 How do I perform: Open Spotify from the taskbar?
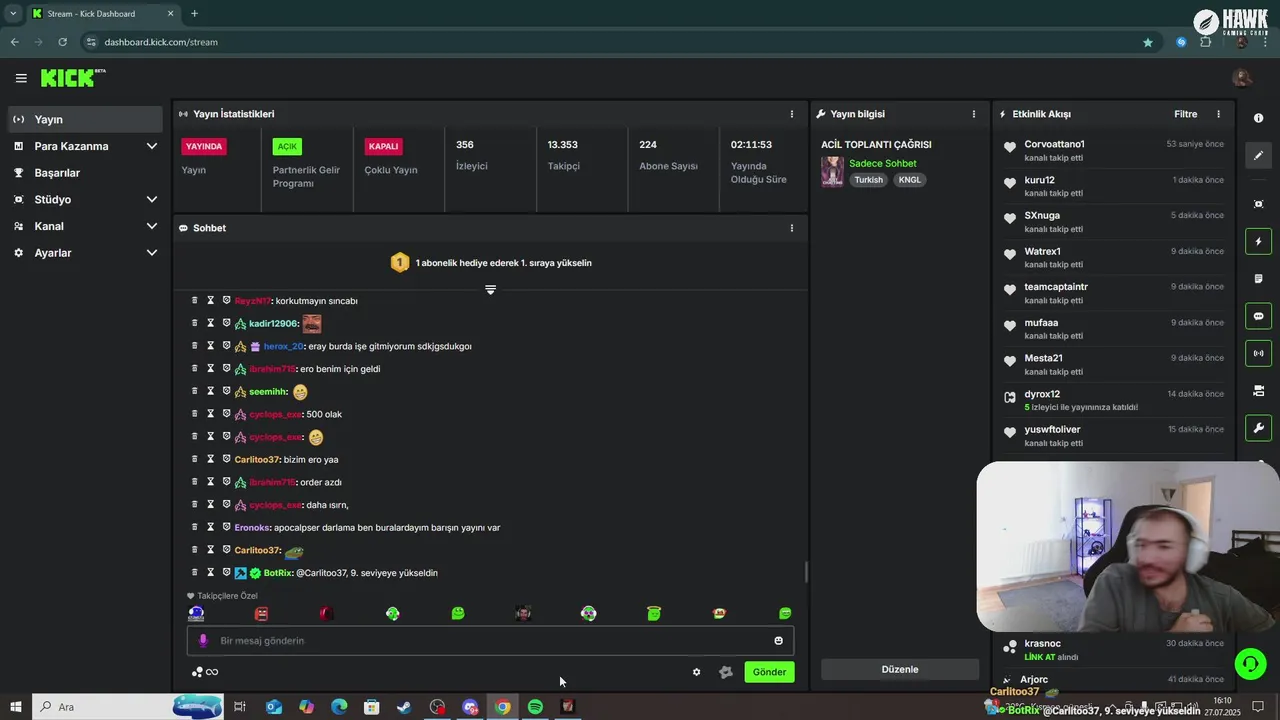(535, 707)
